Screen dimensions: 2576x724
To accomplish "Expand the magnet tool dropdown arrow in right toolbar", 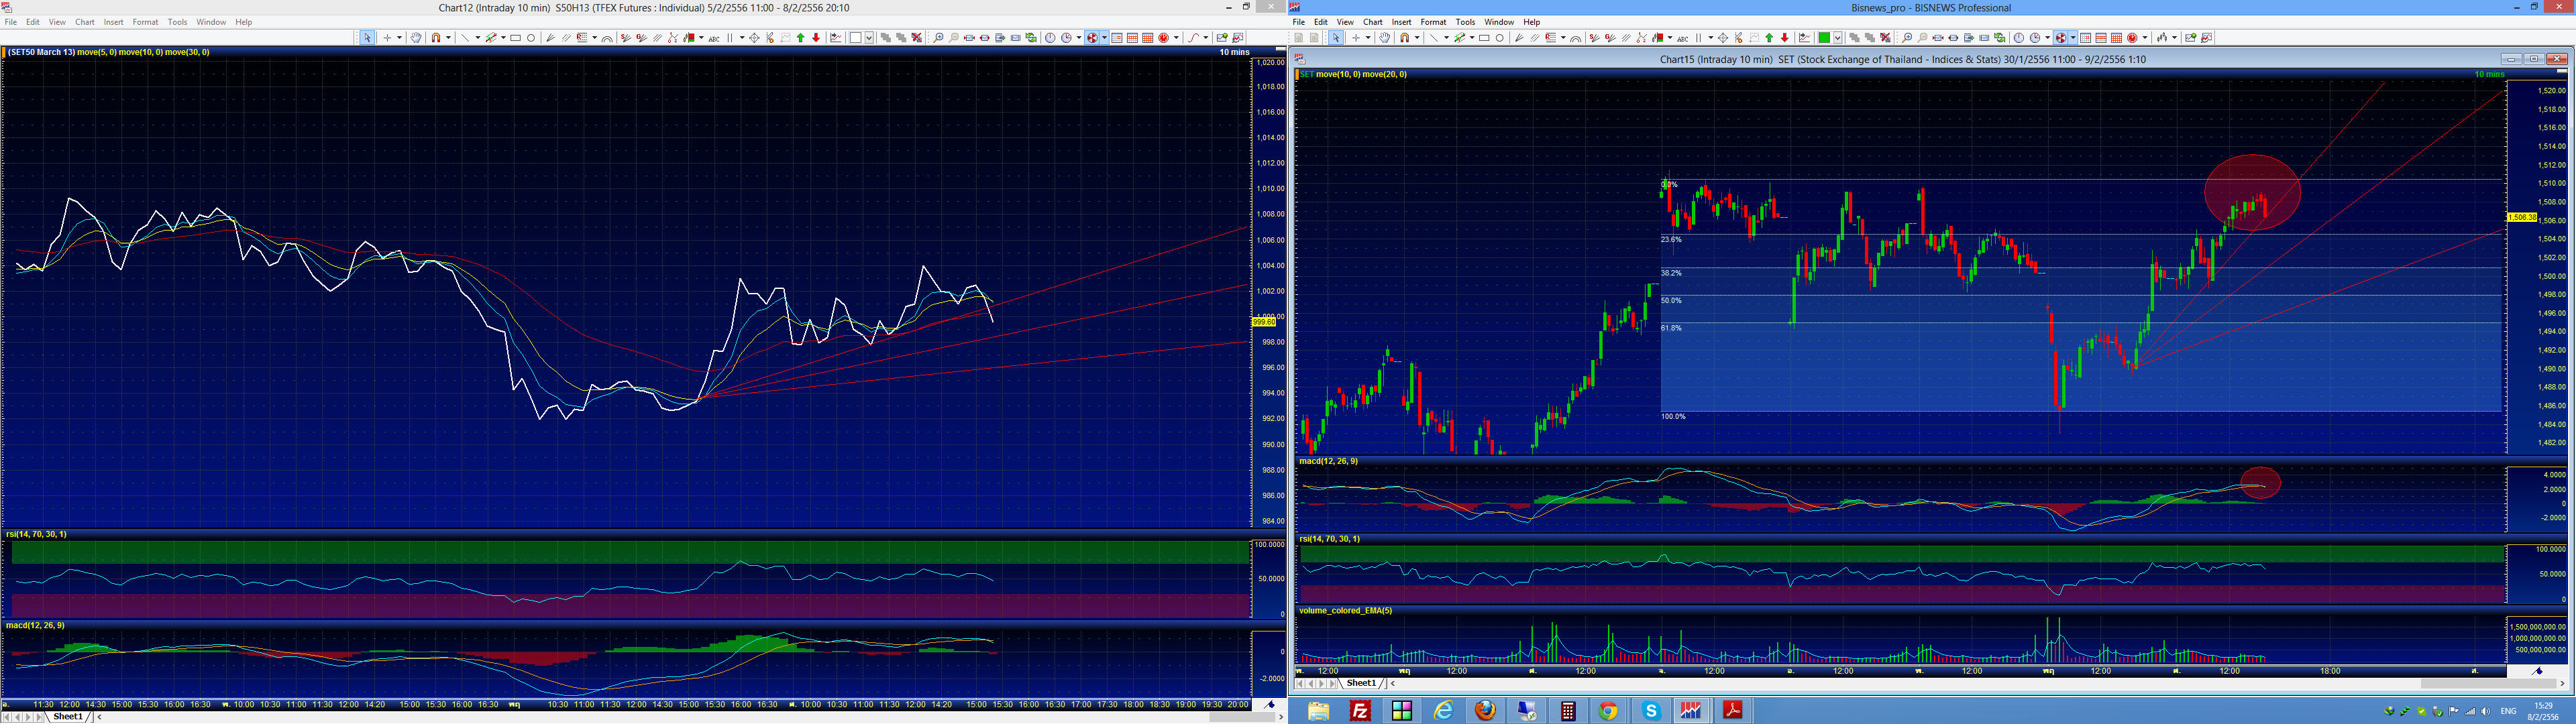I will pos(1417,38).
